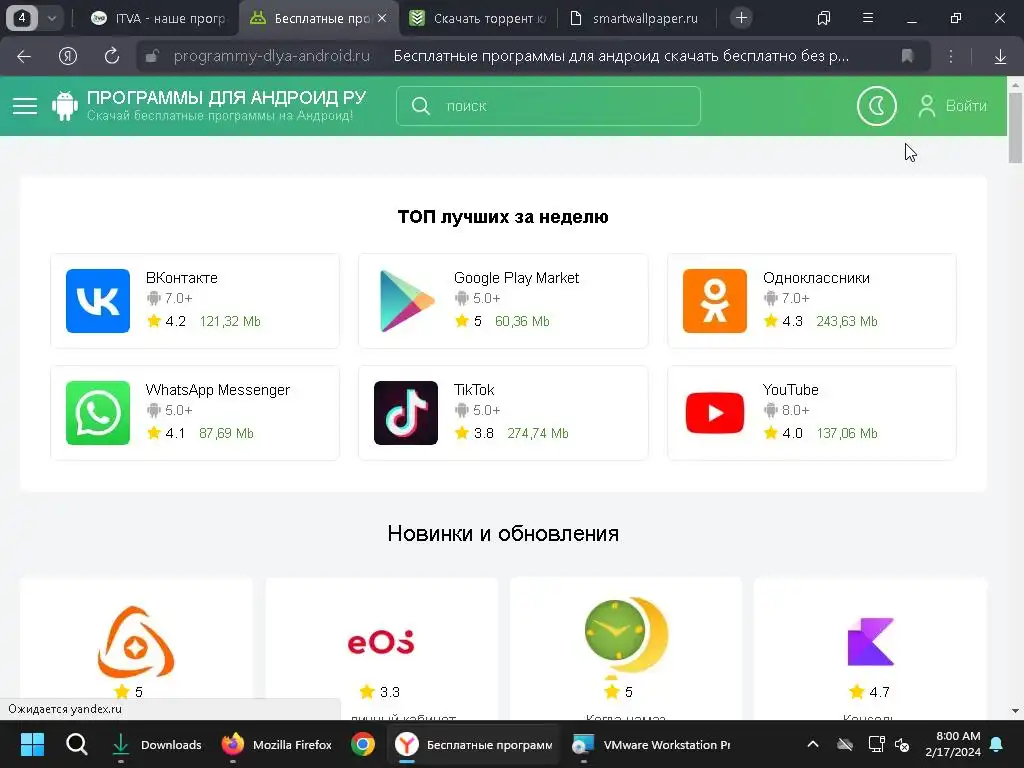1024x768 pixels.
Task: Toggle the dark mode moon button
Action: pyautogui.click(x=876, y=106)
